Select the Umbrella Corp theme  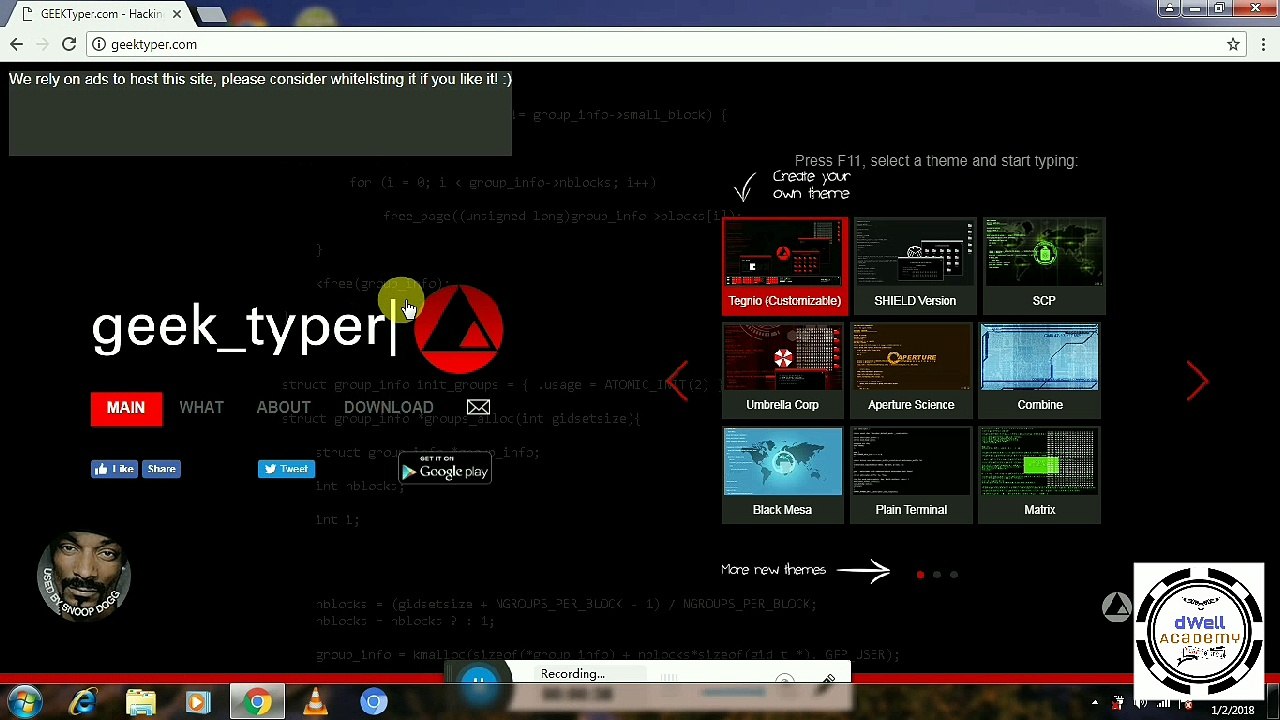click(x=782, y=370)
